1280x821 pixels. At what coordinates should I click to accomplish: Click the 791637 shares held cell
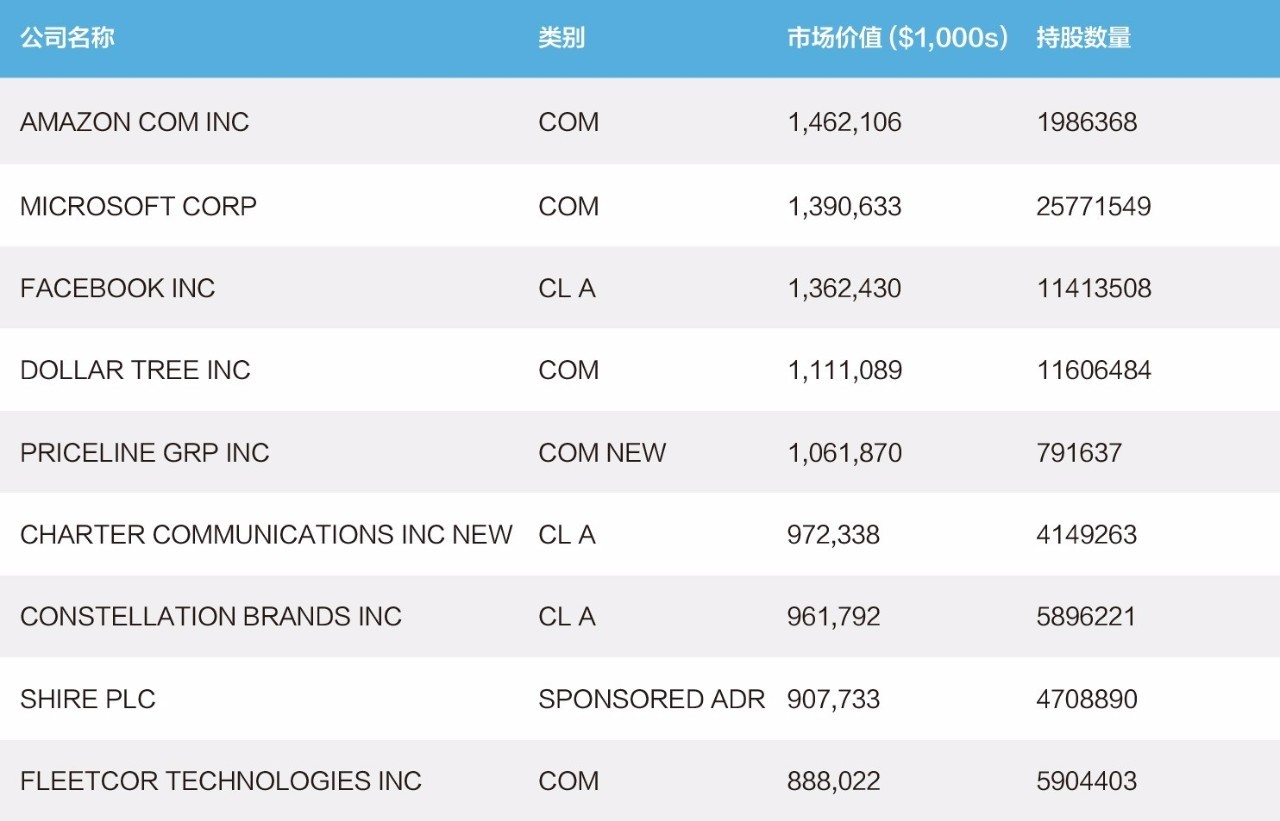[1079, 453]
